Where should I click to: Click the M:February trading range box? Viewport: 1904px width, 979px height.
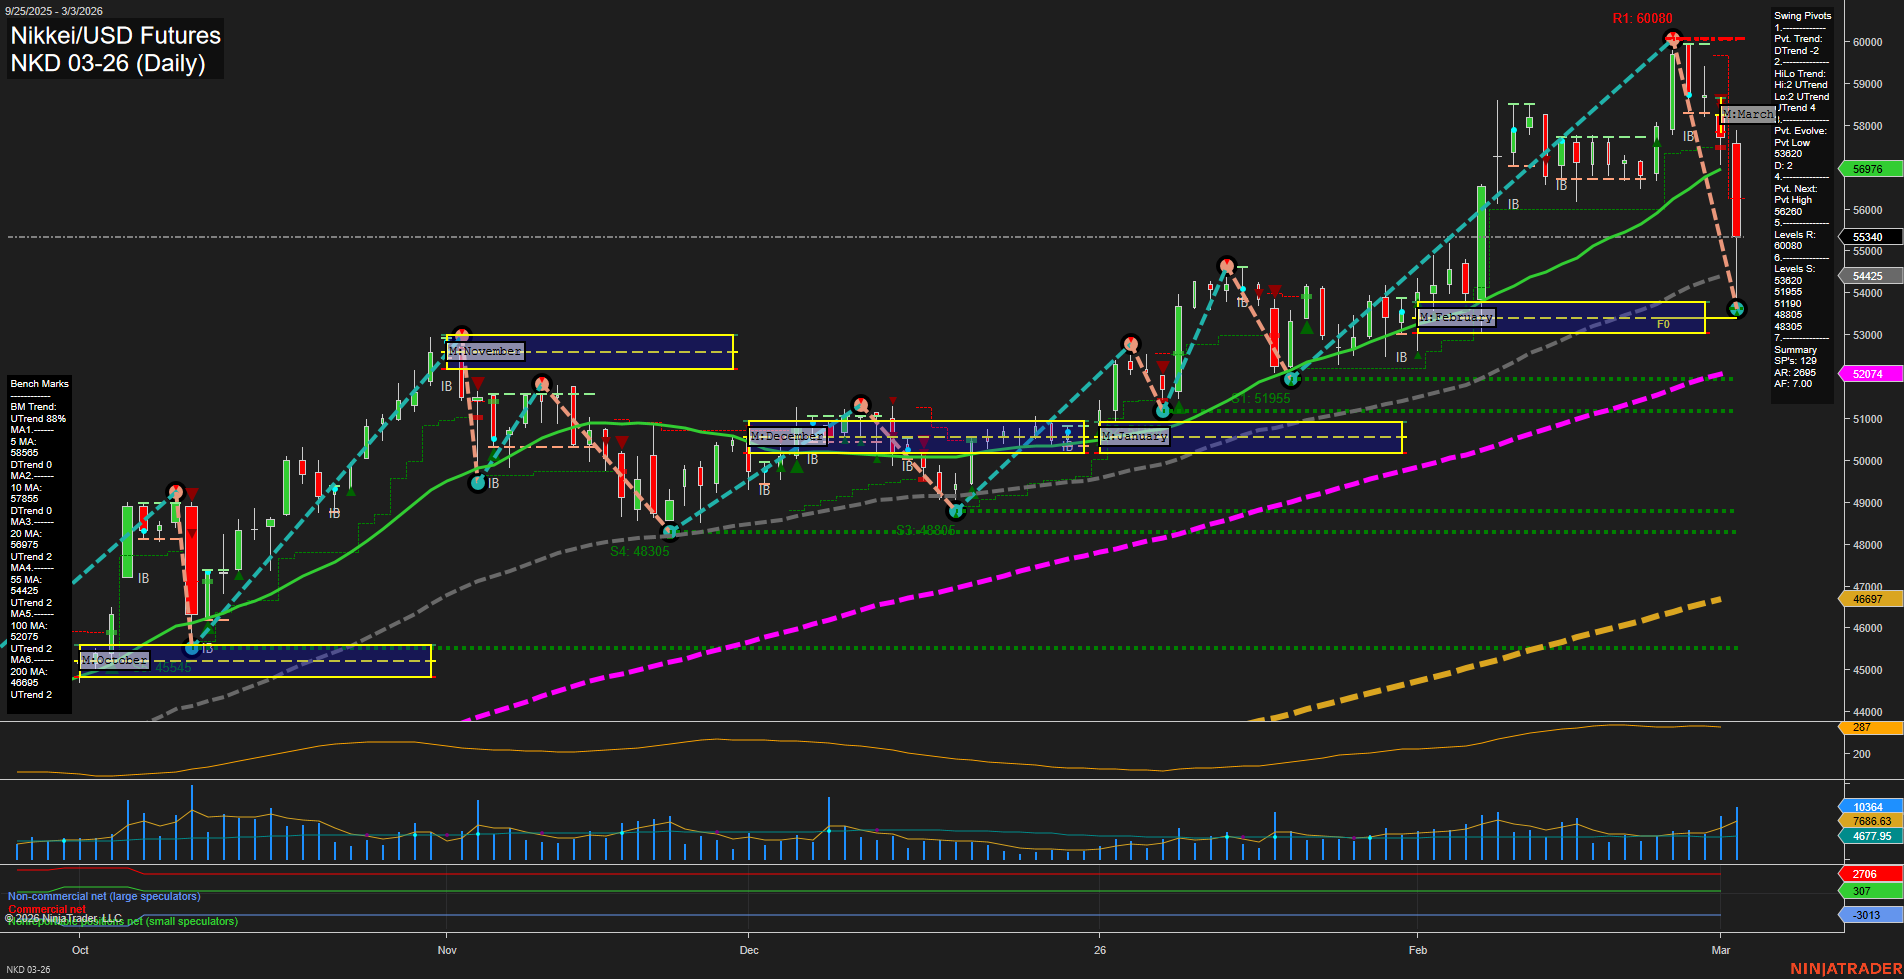(x=1455, y=316)
